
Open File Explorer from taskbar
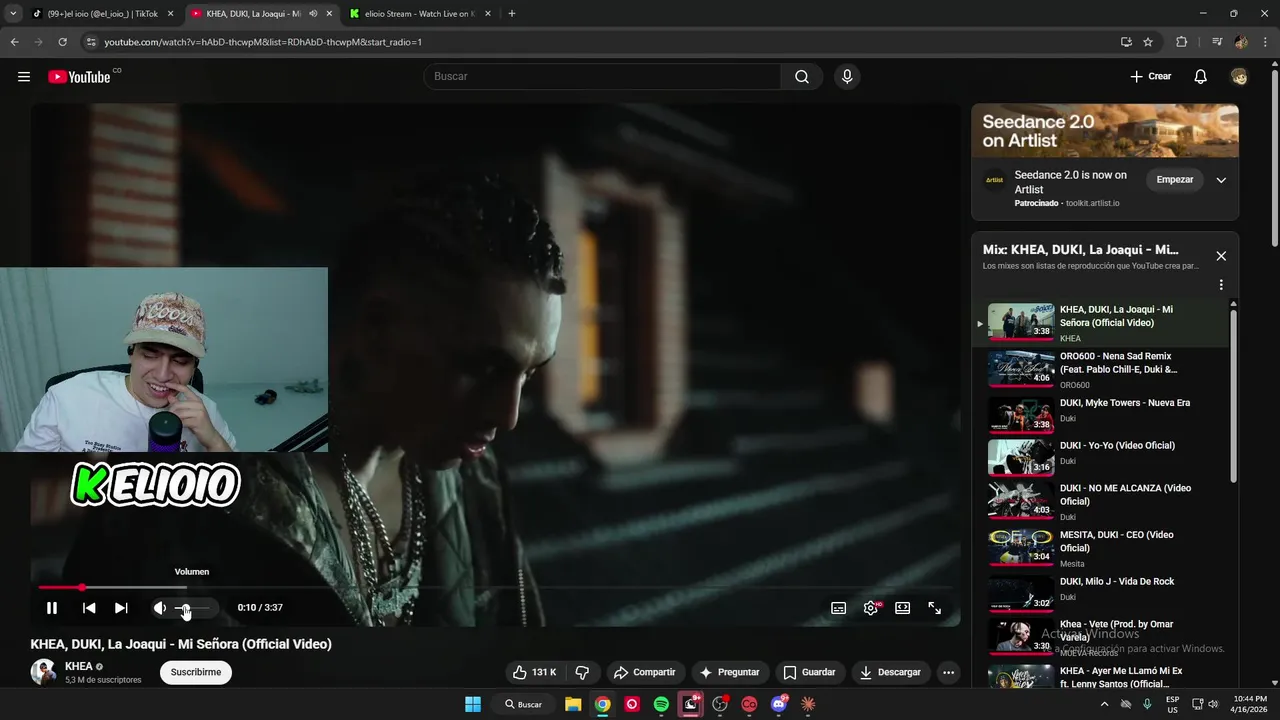[x=573, y=704]
